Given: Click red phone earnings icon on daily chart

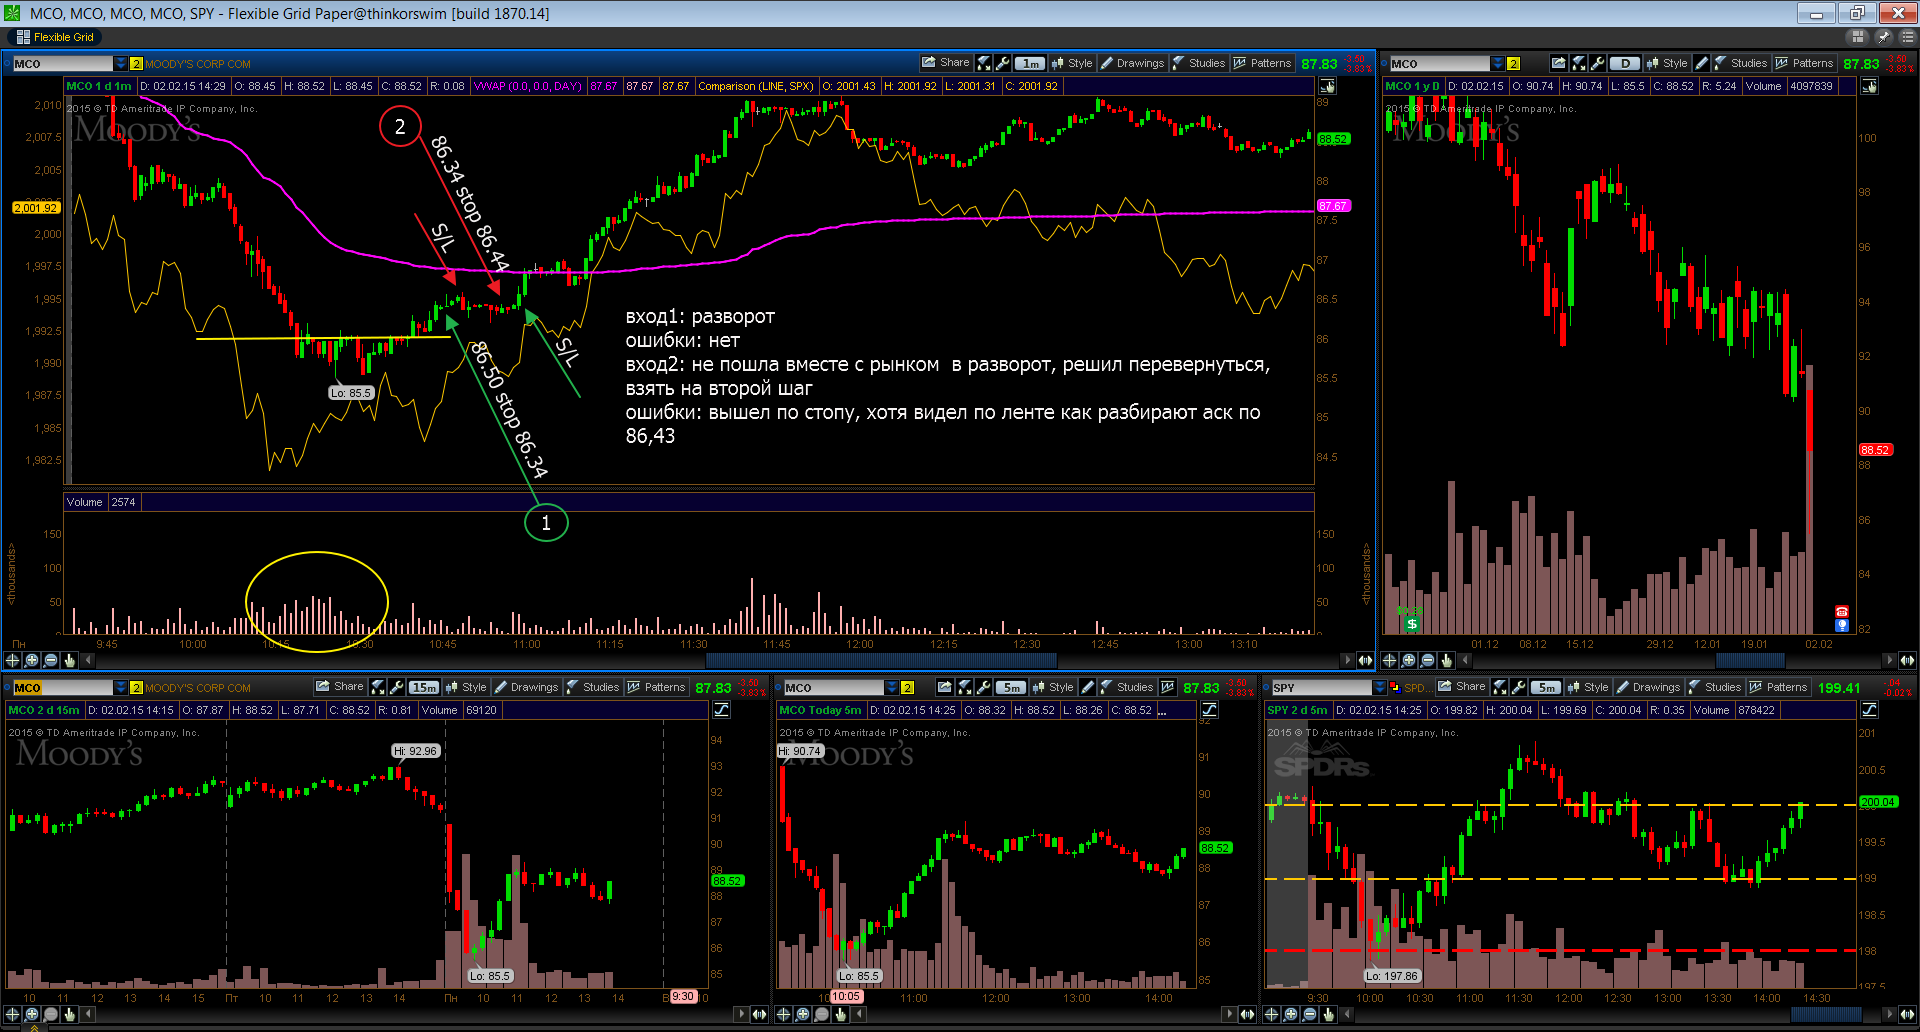Looking at the screenshot, I should tap(1841, 612).
